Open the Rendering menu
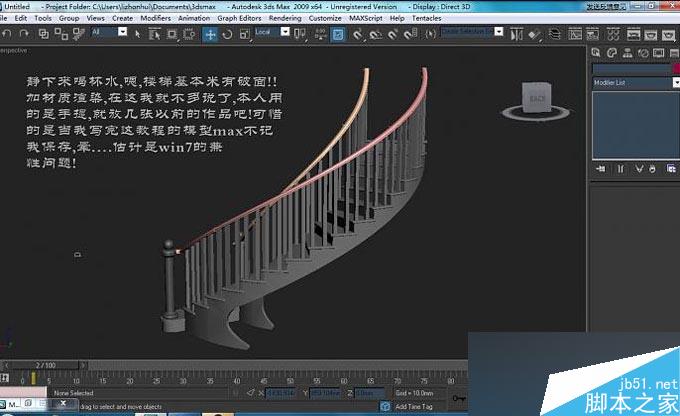Image resolution: width=680 pixels, height=416 pixels. tap(285, 18)
